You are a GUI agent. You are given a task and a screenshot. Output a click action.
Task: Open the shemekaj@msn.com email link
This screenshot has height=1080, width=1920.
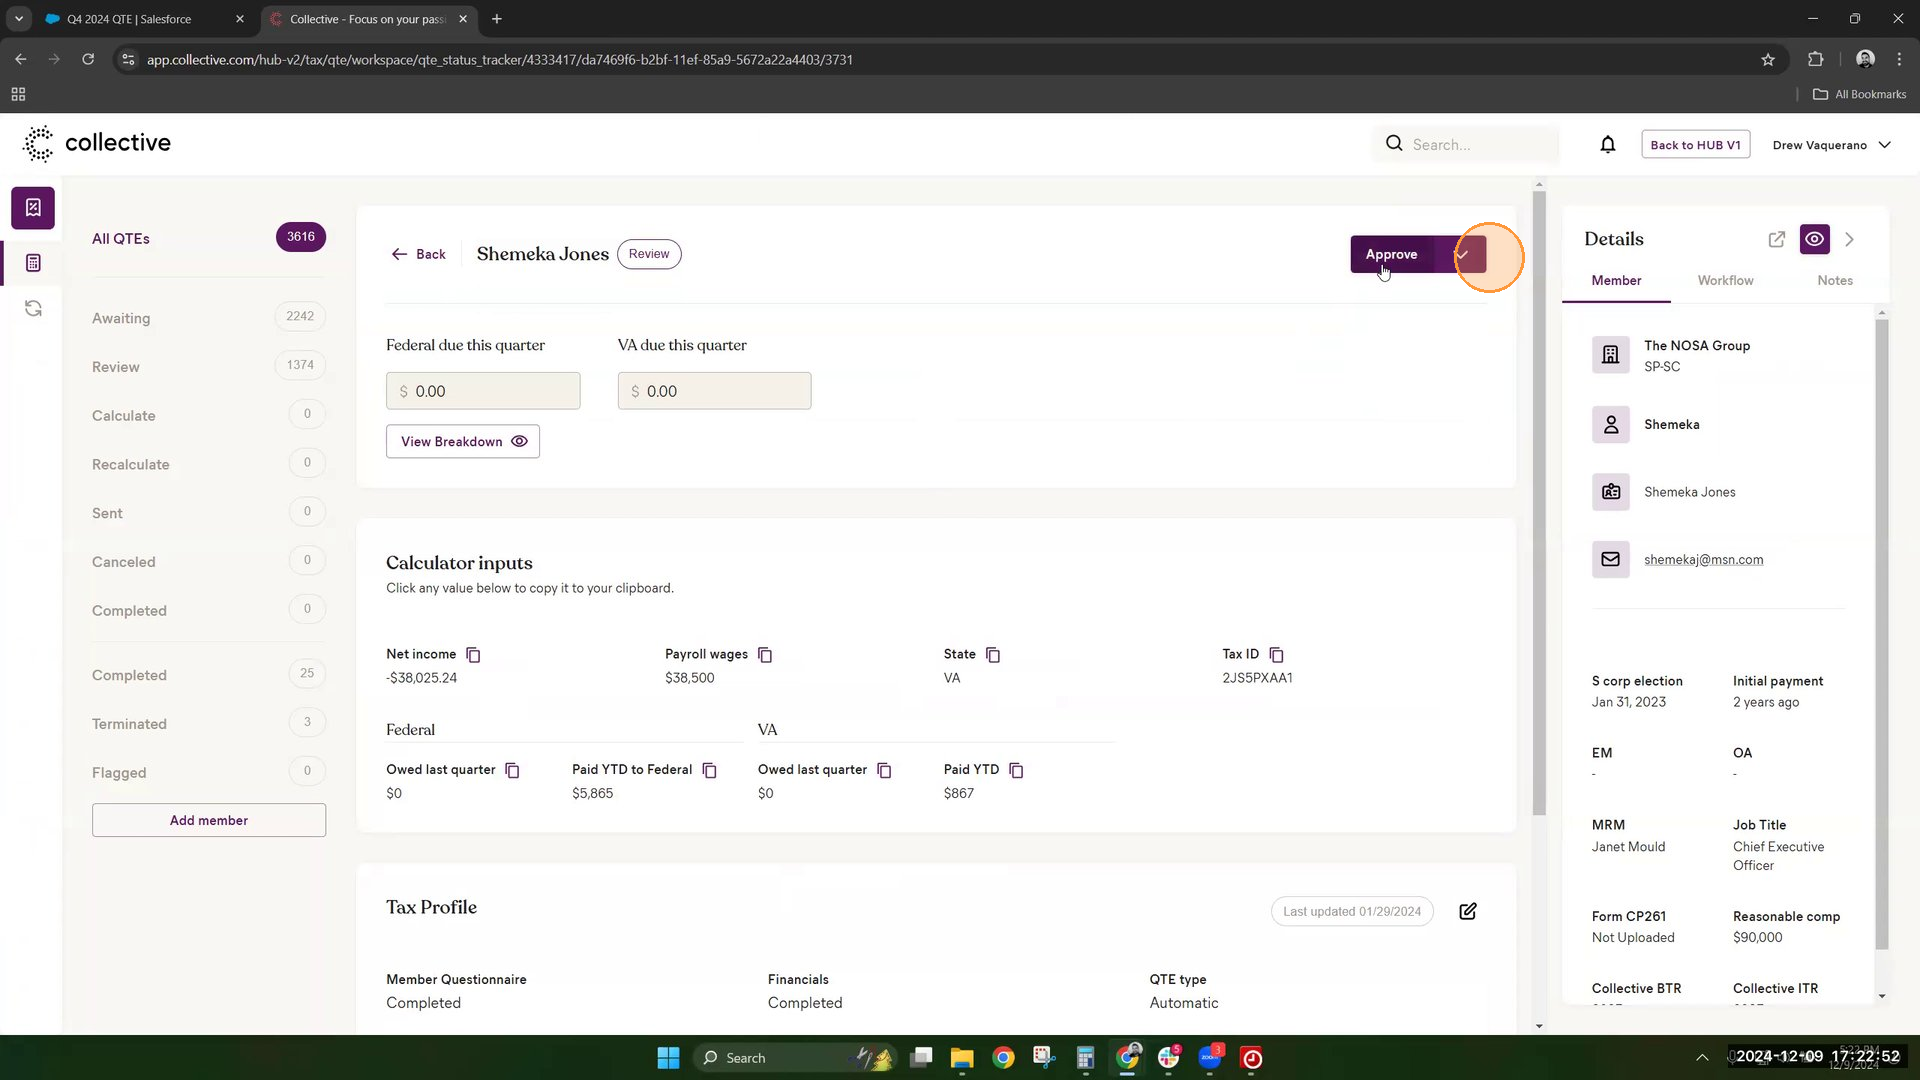pos(1703,560)
